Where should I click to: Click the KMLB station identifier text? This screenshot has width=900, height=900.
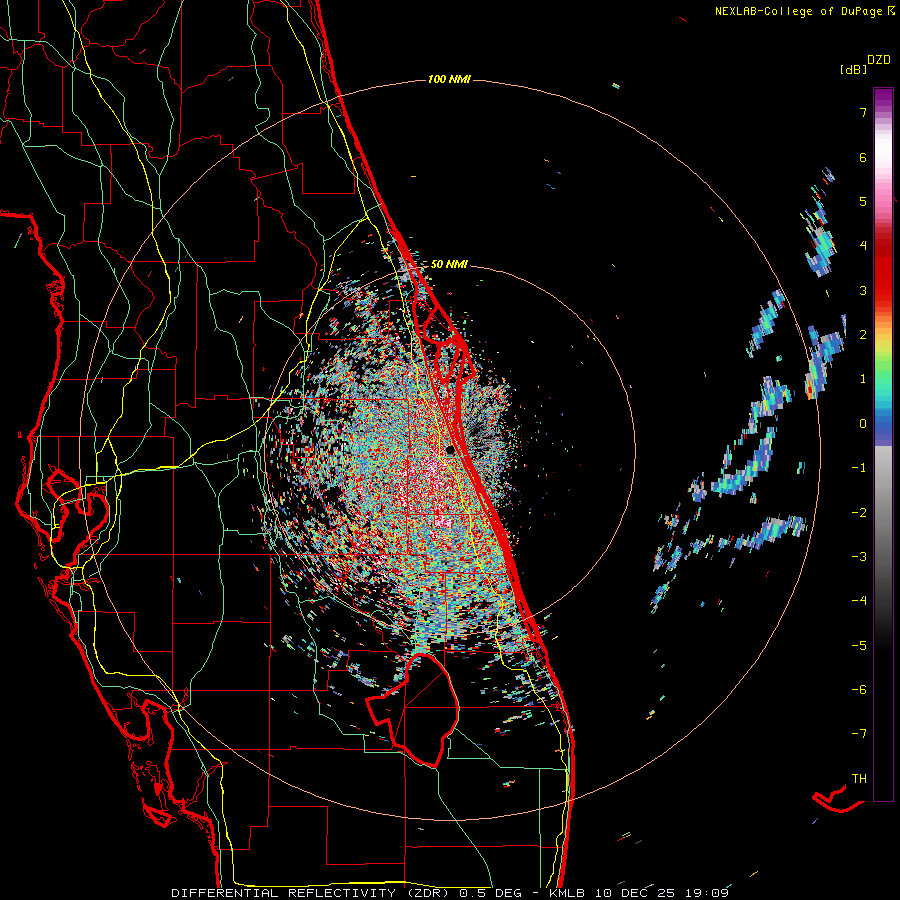click(567, 893)
